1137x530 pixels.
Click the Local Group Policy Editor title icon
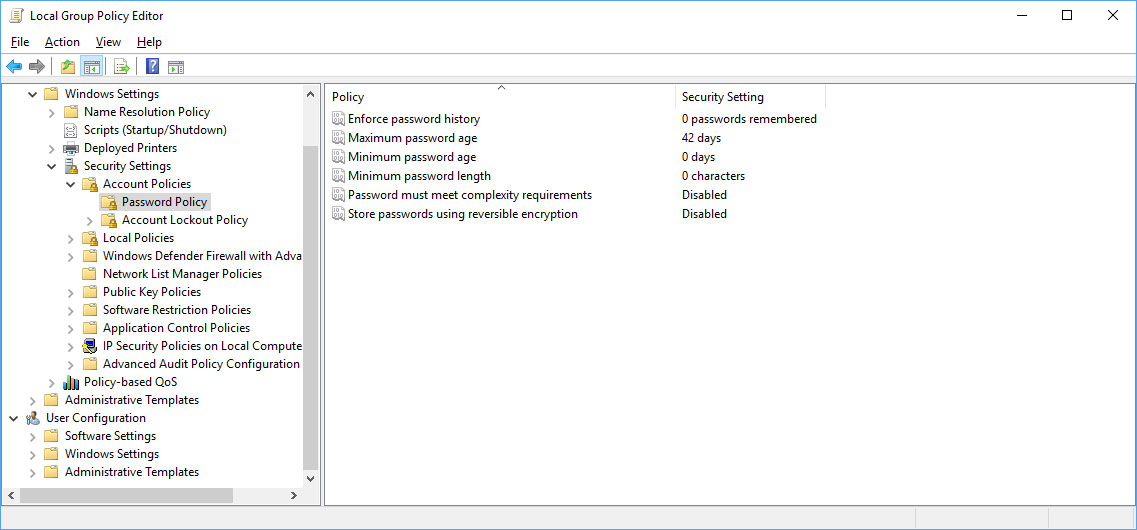coord(16,15)
